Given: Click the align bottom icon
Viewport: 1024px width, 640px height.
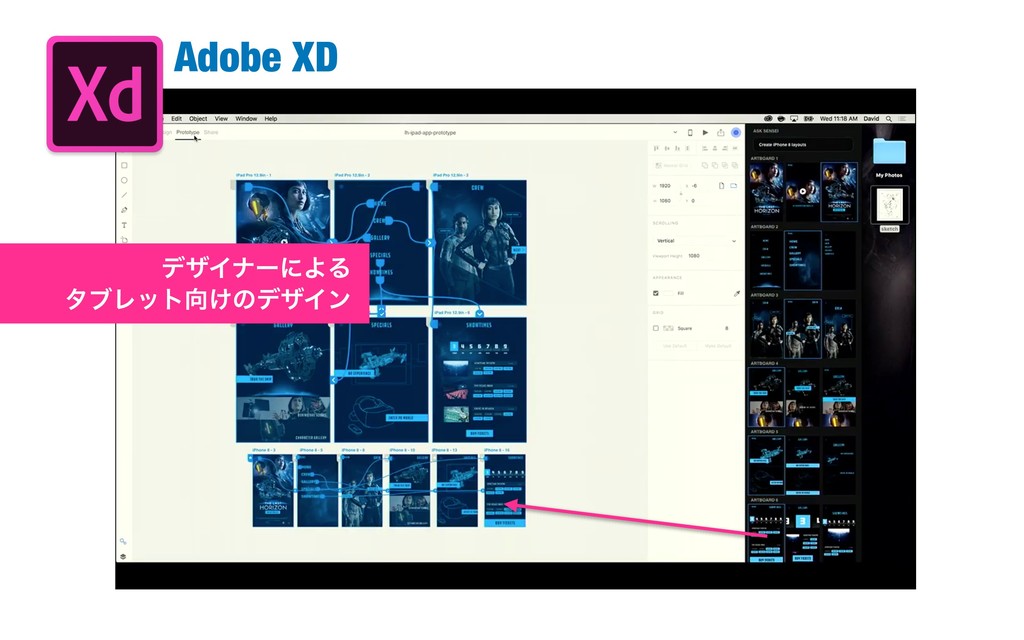Looking at the screenshot, I should click(x=677, y=149).
